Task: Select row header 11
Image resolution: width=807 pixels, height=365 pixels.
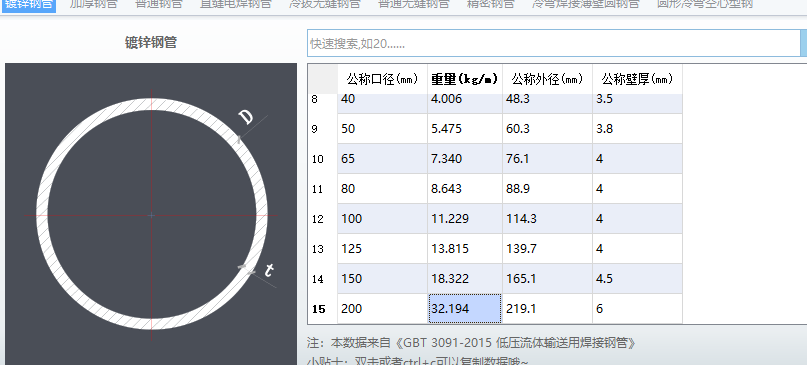Action: coord(323,189)
